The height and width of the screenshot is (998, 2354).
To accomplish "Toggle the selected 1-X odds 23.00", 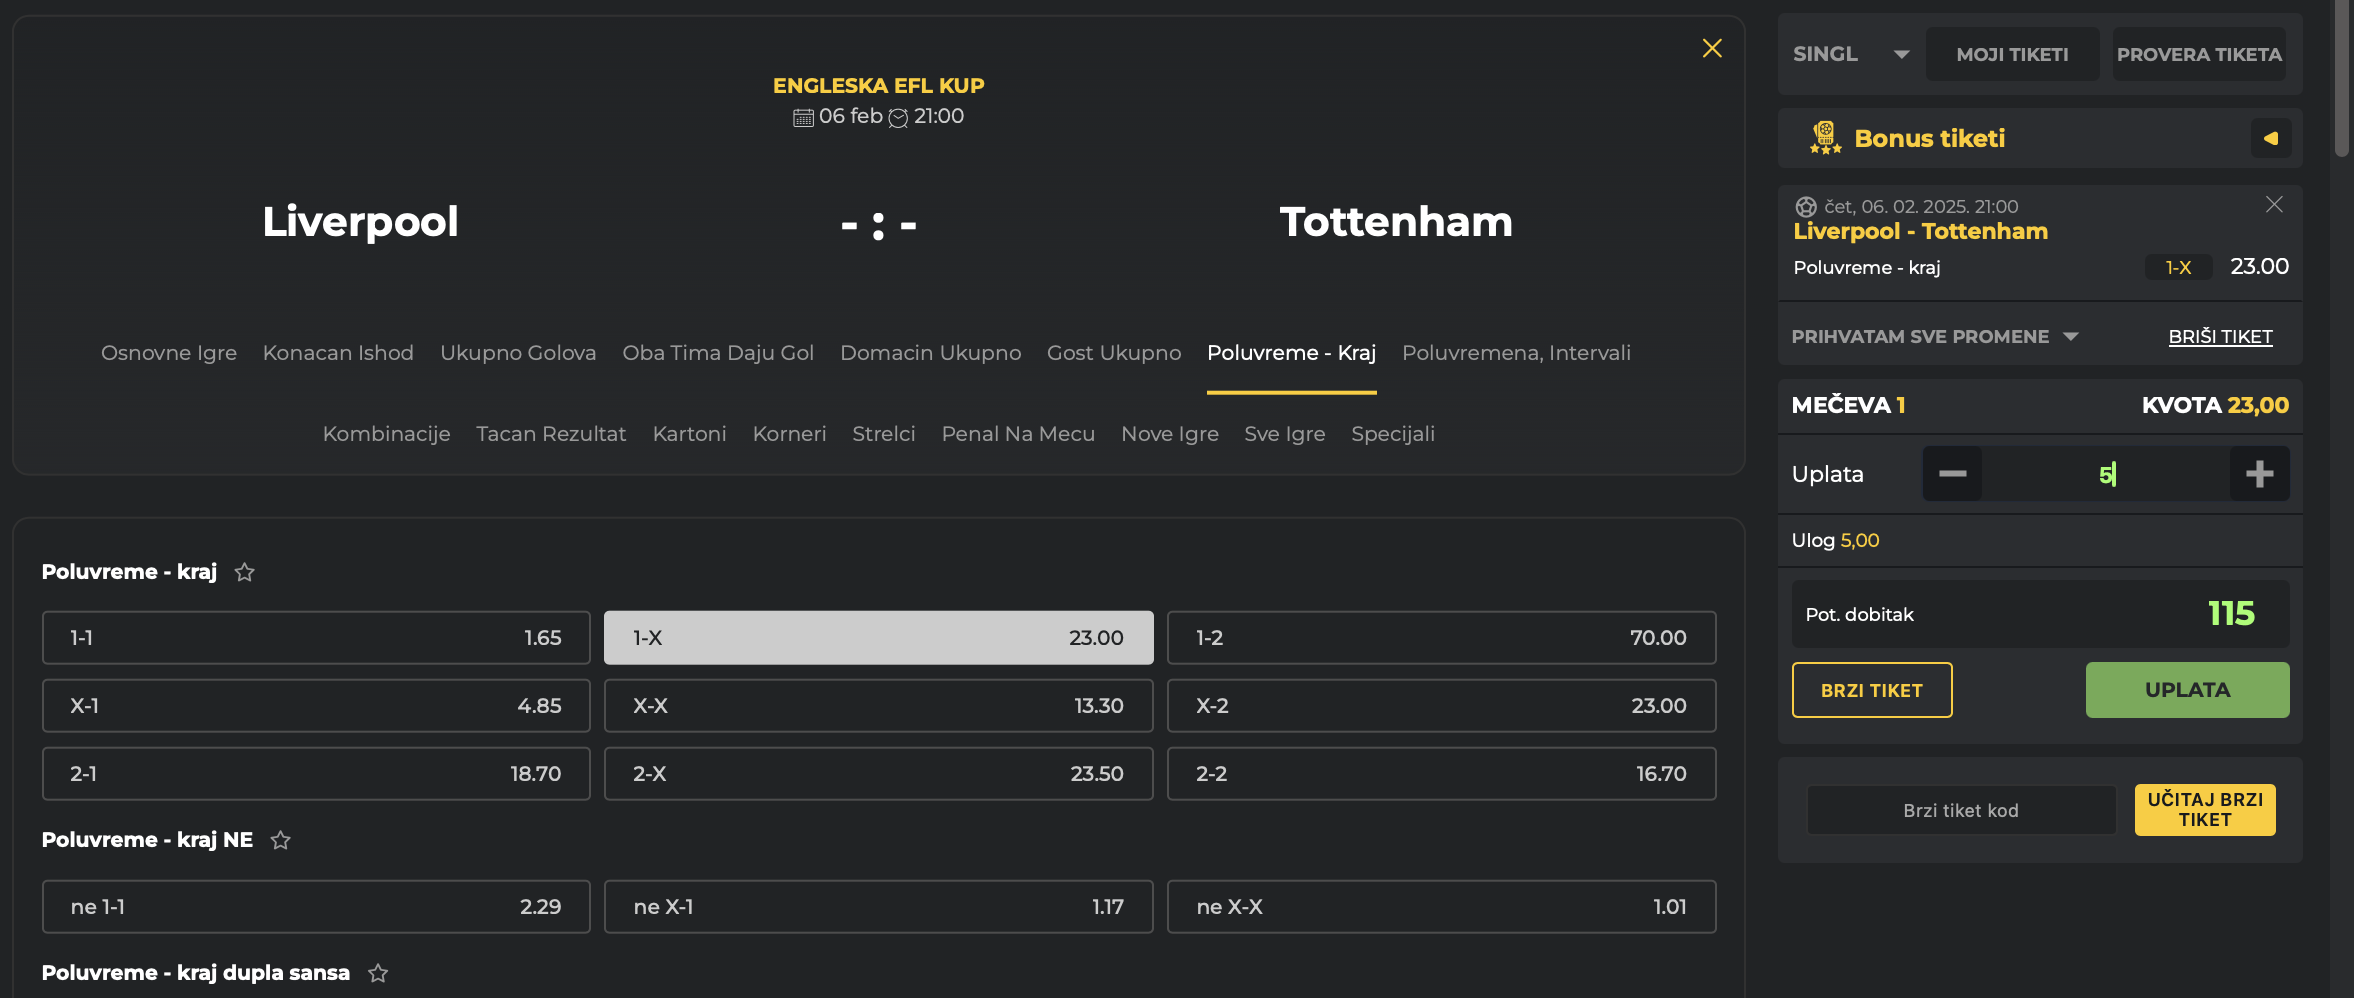I will click(x=878, y=638).
